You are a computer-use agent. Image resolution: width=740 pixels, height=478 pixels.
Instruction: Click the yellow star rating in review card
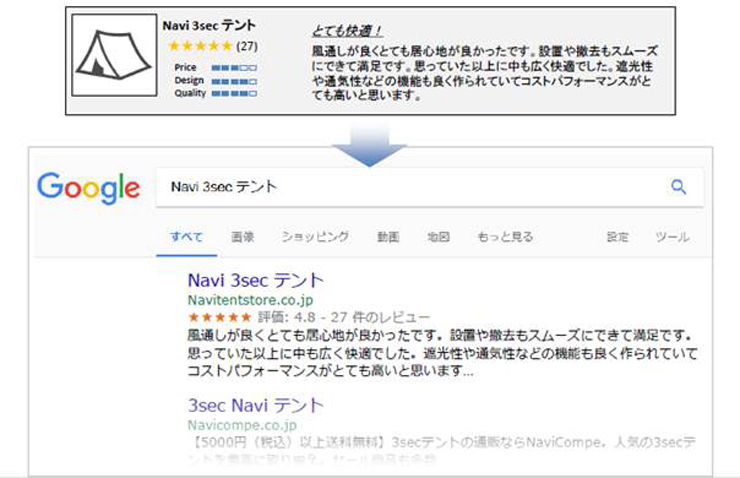point(200,46)
